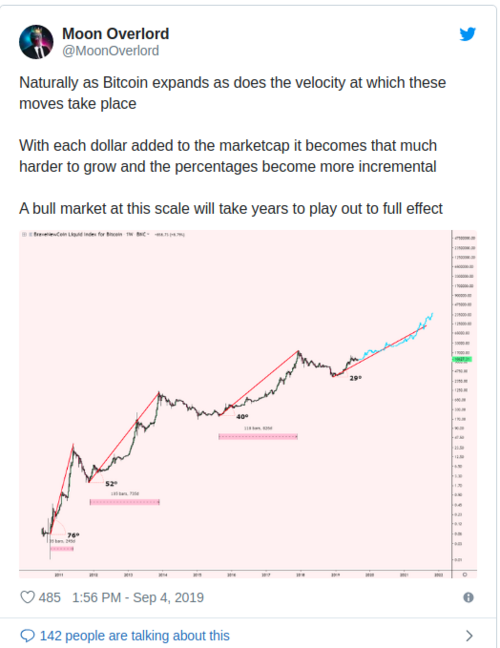Click the Twitter bird logo icon
500x648 pixels.
click(x=467, y=34)
